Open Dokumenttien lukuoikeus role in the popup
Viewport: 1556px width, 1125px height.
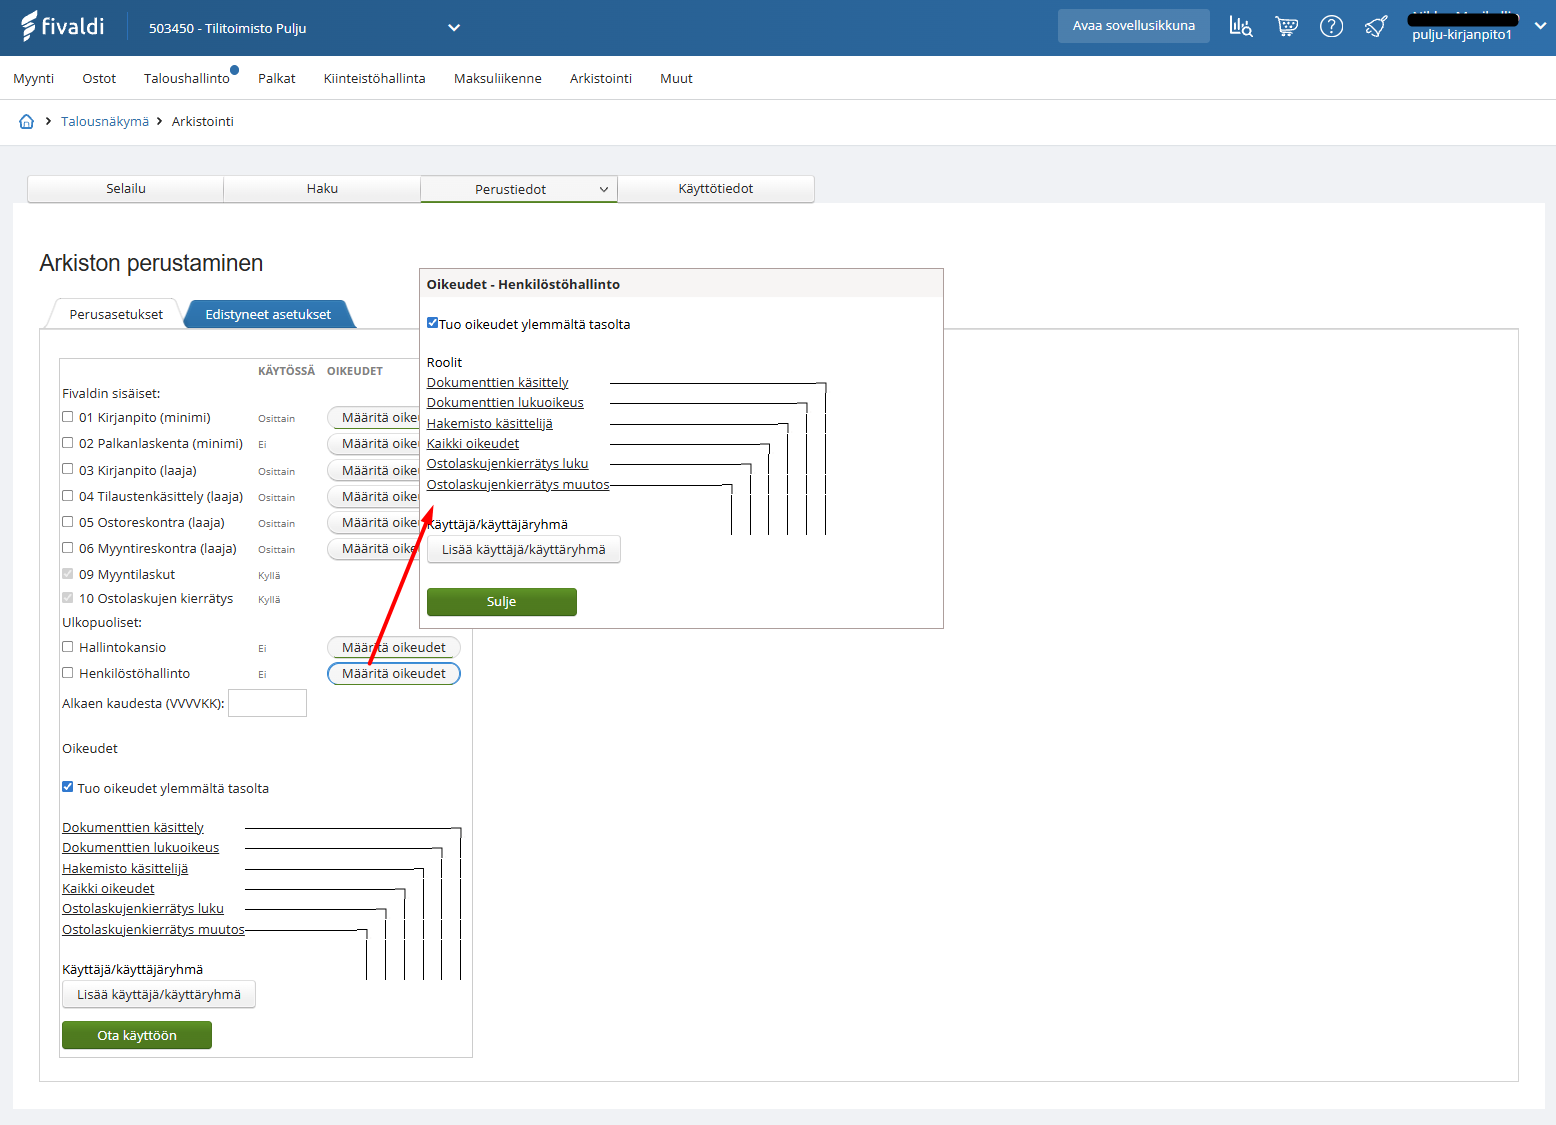pyautogui.click(x=505, y=403)
